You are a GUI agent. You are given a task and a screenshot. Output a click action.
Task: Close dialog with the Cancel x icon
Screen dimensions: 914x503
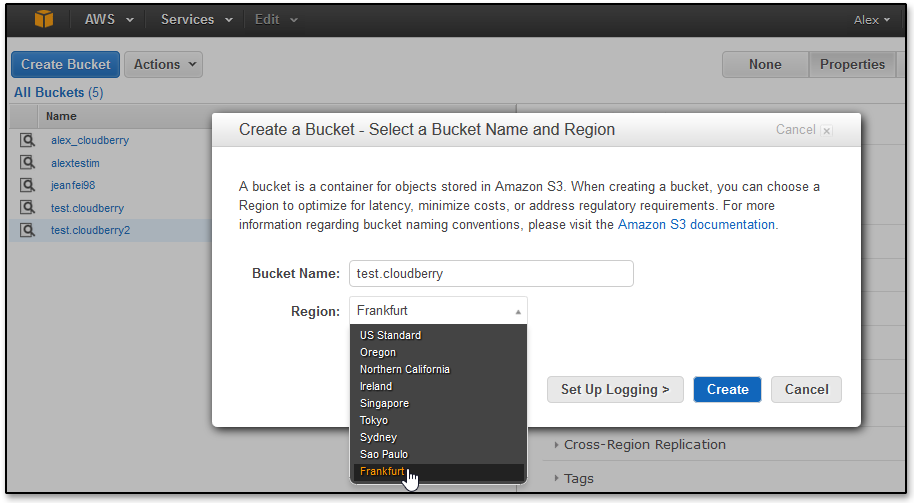click(826, 130)
